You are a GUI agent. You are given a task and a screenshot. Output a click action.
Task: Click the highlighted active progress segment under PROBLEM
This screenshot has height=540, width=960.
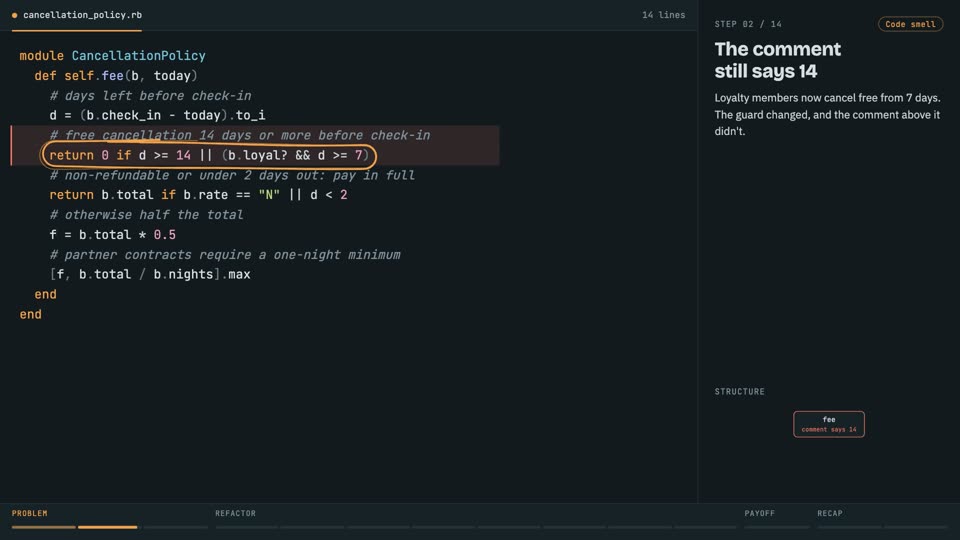(108, 527)
